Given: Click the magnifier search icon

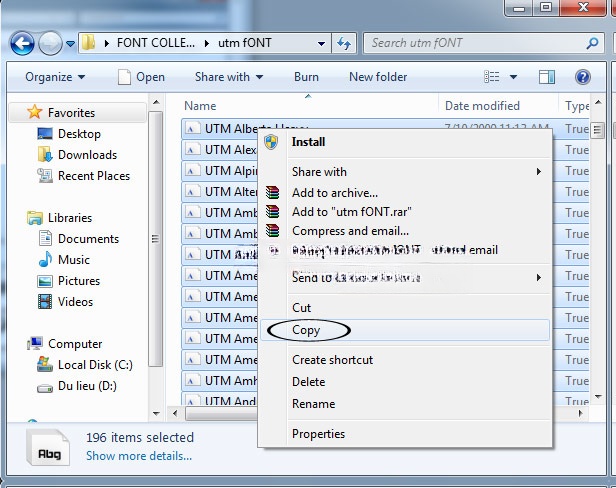Looking at the screenshot, I should click(x=592, y=43).
